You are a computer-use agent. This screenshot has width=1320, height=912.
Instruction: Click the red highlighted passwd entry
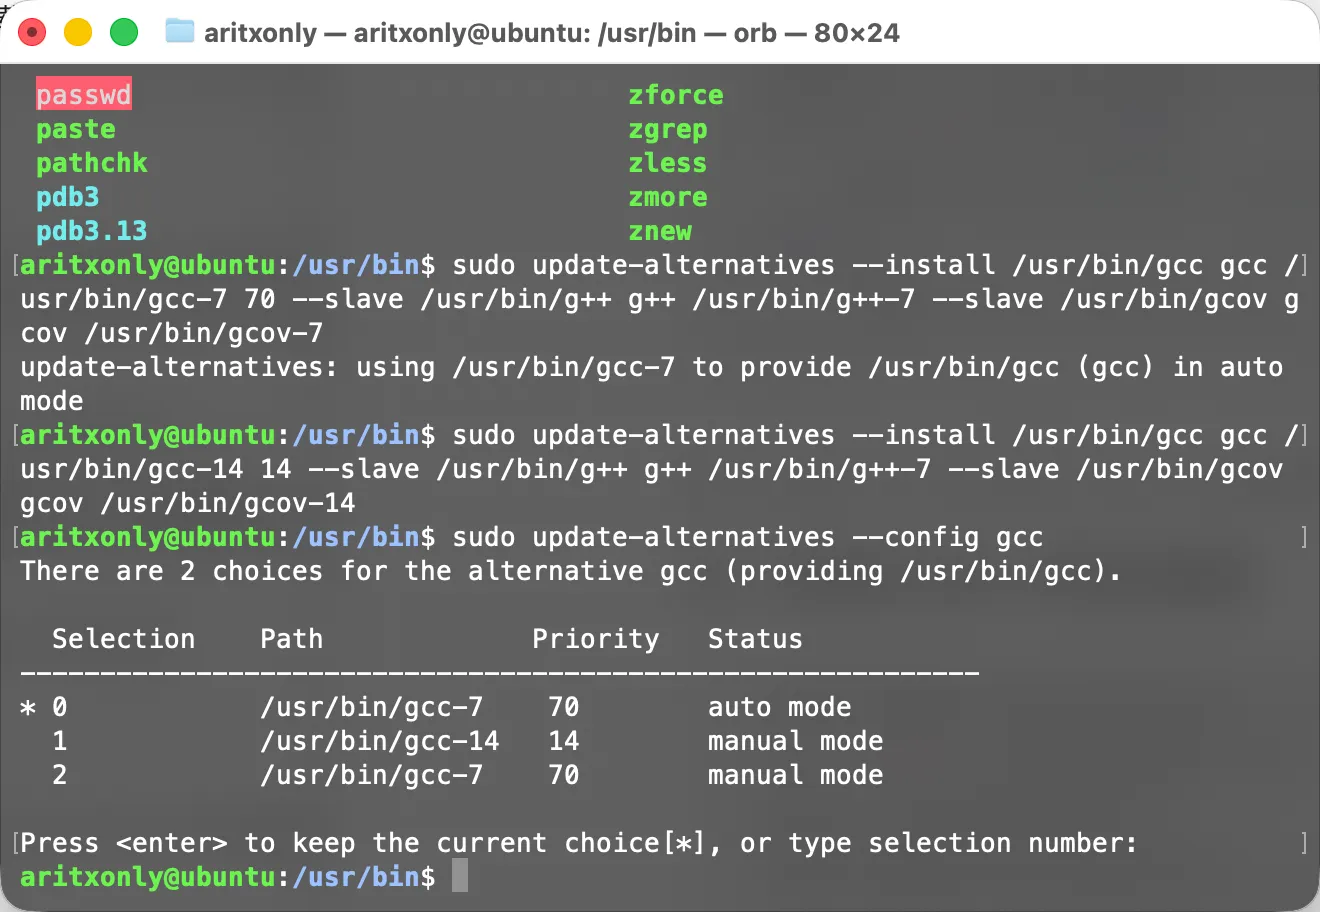[84, 95]
